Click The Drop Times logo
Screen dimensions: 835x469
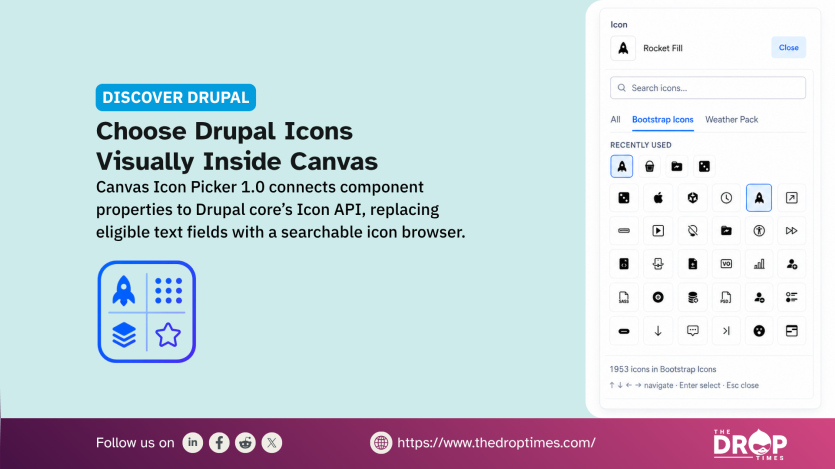[x=750, y=445]
